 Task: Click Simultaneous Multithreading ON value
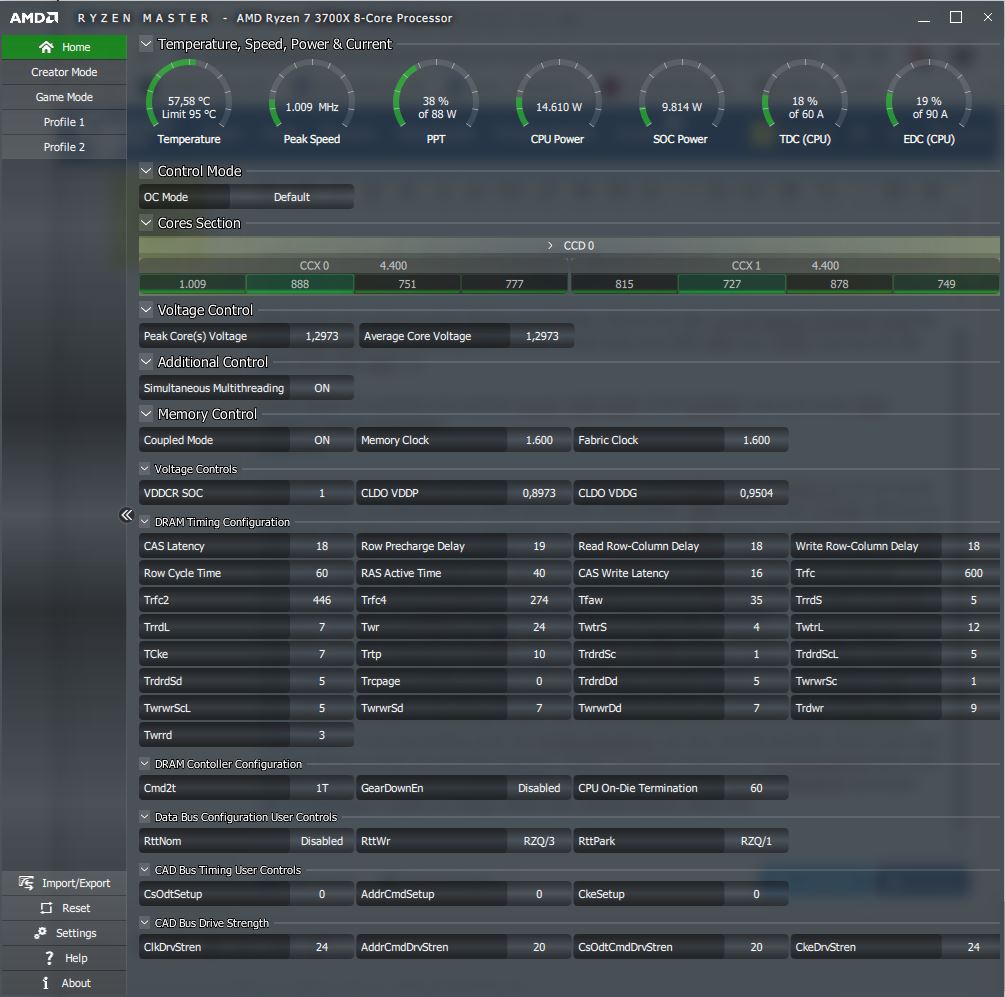click(322, 388)
